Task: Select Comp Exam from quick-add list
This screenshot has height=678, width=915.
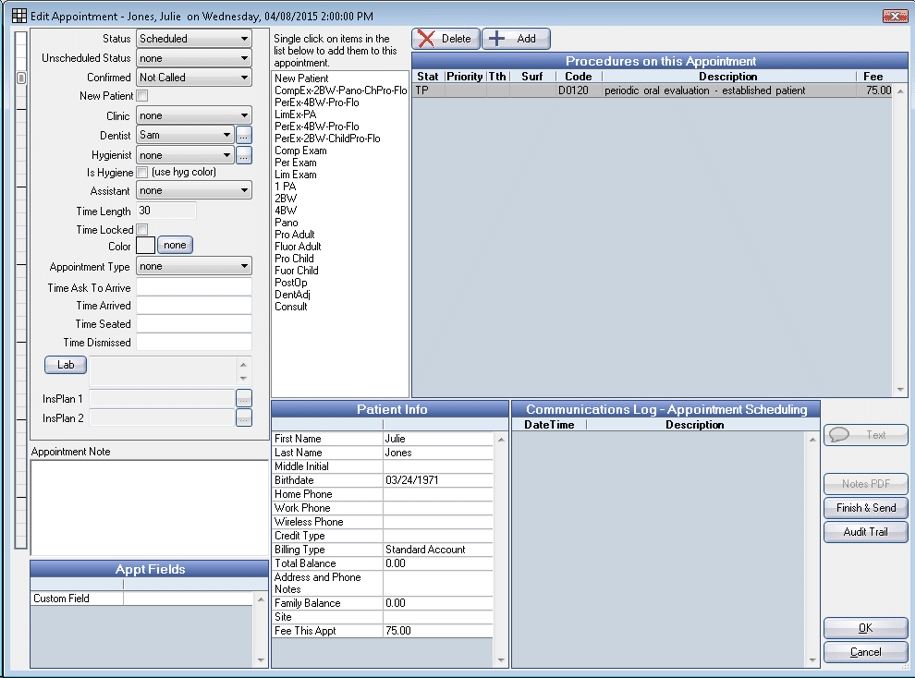Action: [x=301, y=151]
